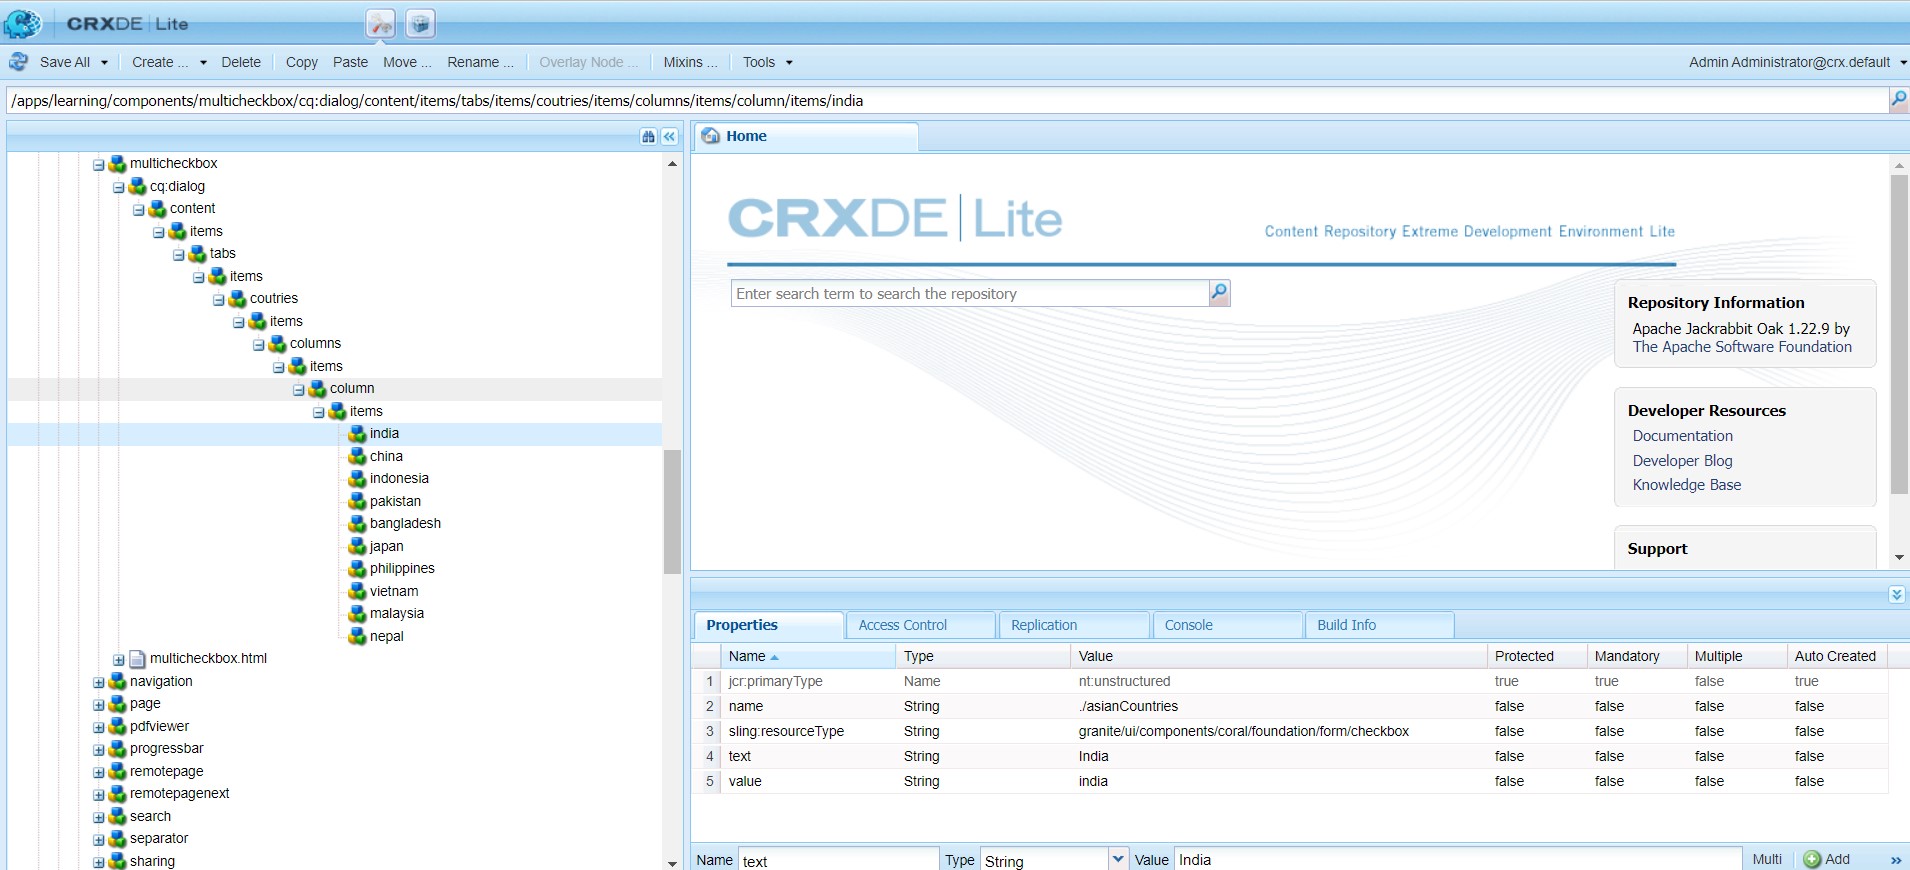Collapse the multicheckbox tree node
The image size is (1910, 870).
(x=98, y=165)
